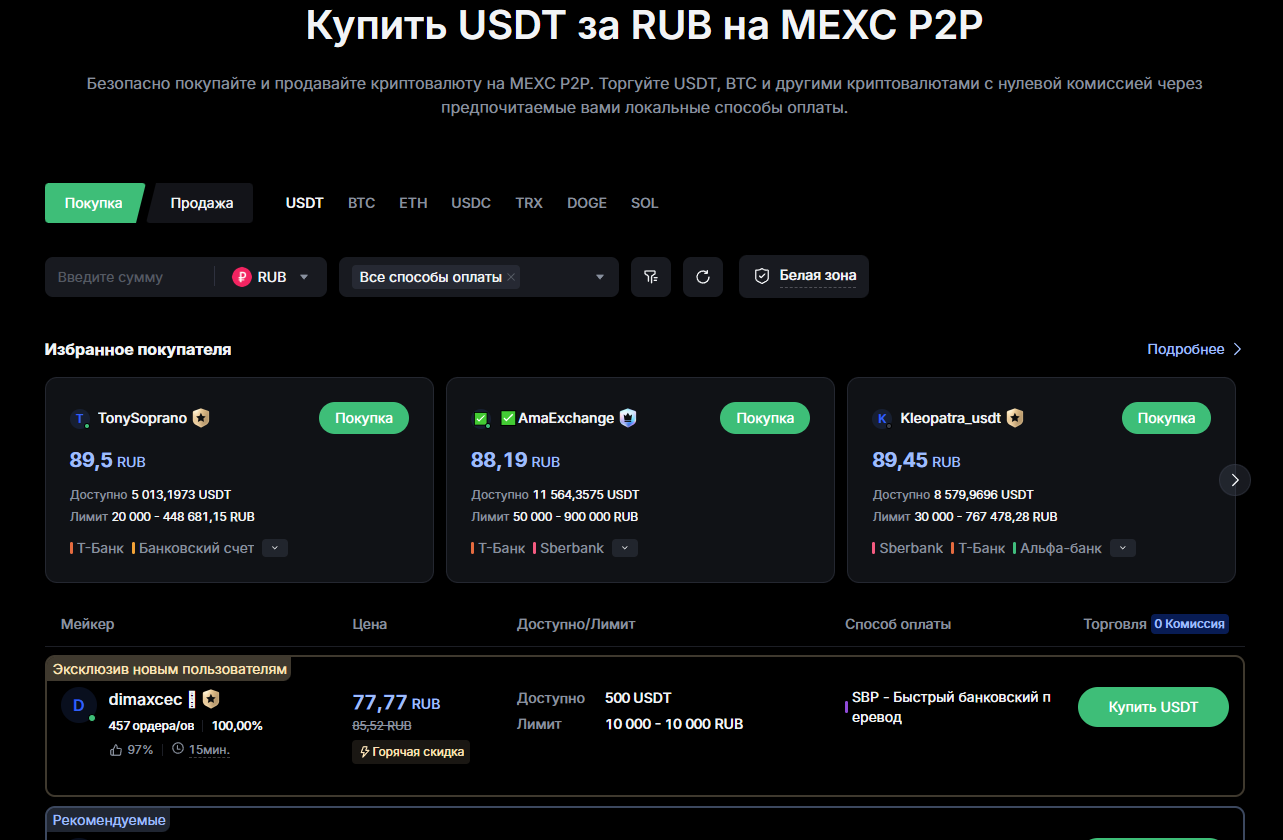Image resolution: width=1283 pixels, height=840 pixels.
Task: Remove the Все способы оплаты filter tag
Action: coord(511,277)
